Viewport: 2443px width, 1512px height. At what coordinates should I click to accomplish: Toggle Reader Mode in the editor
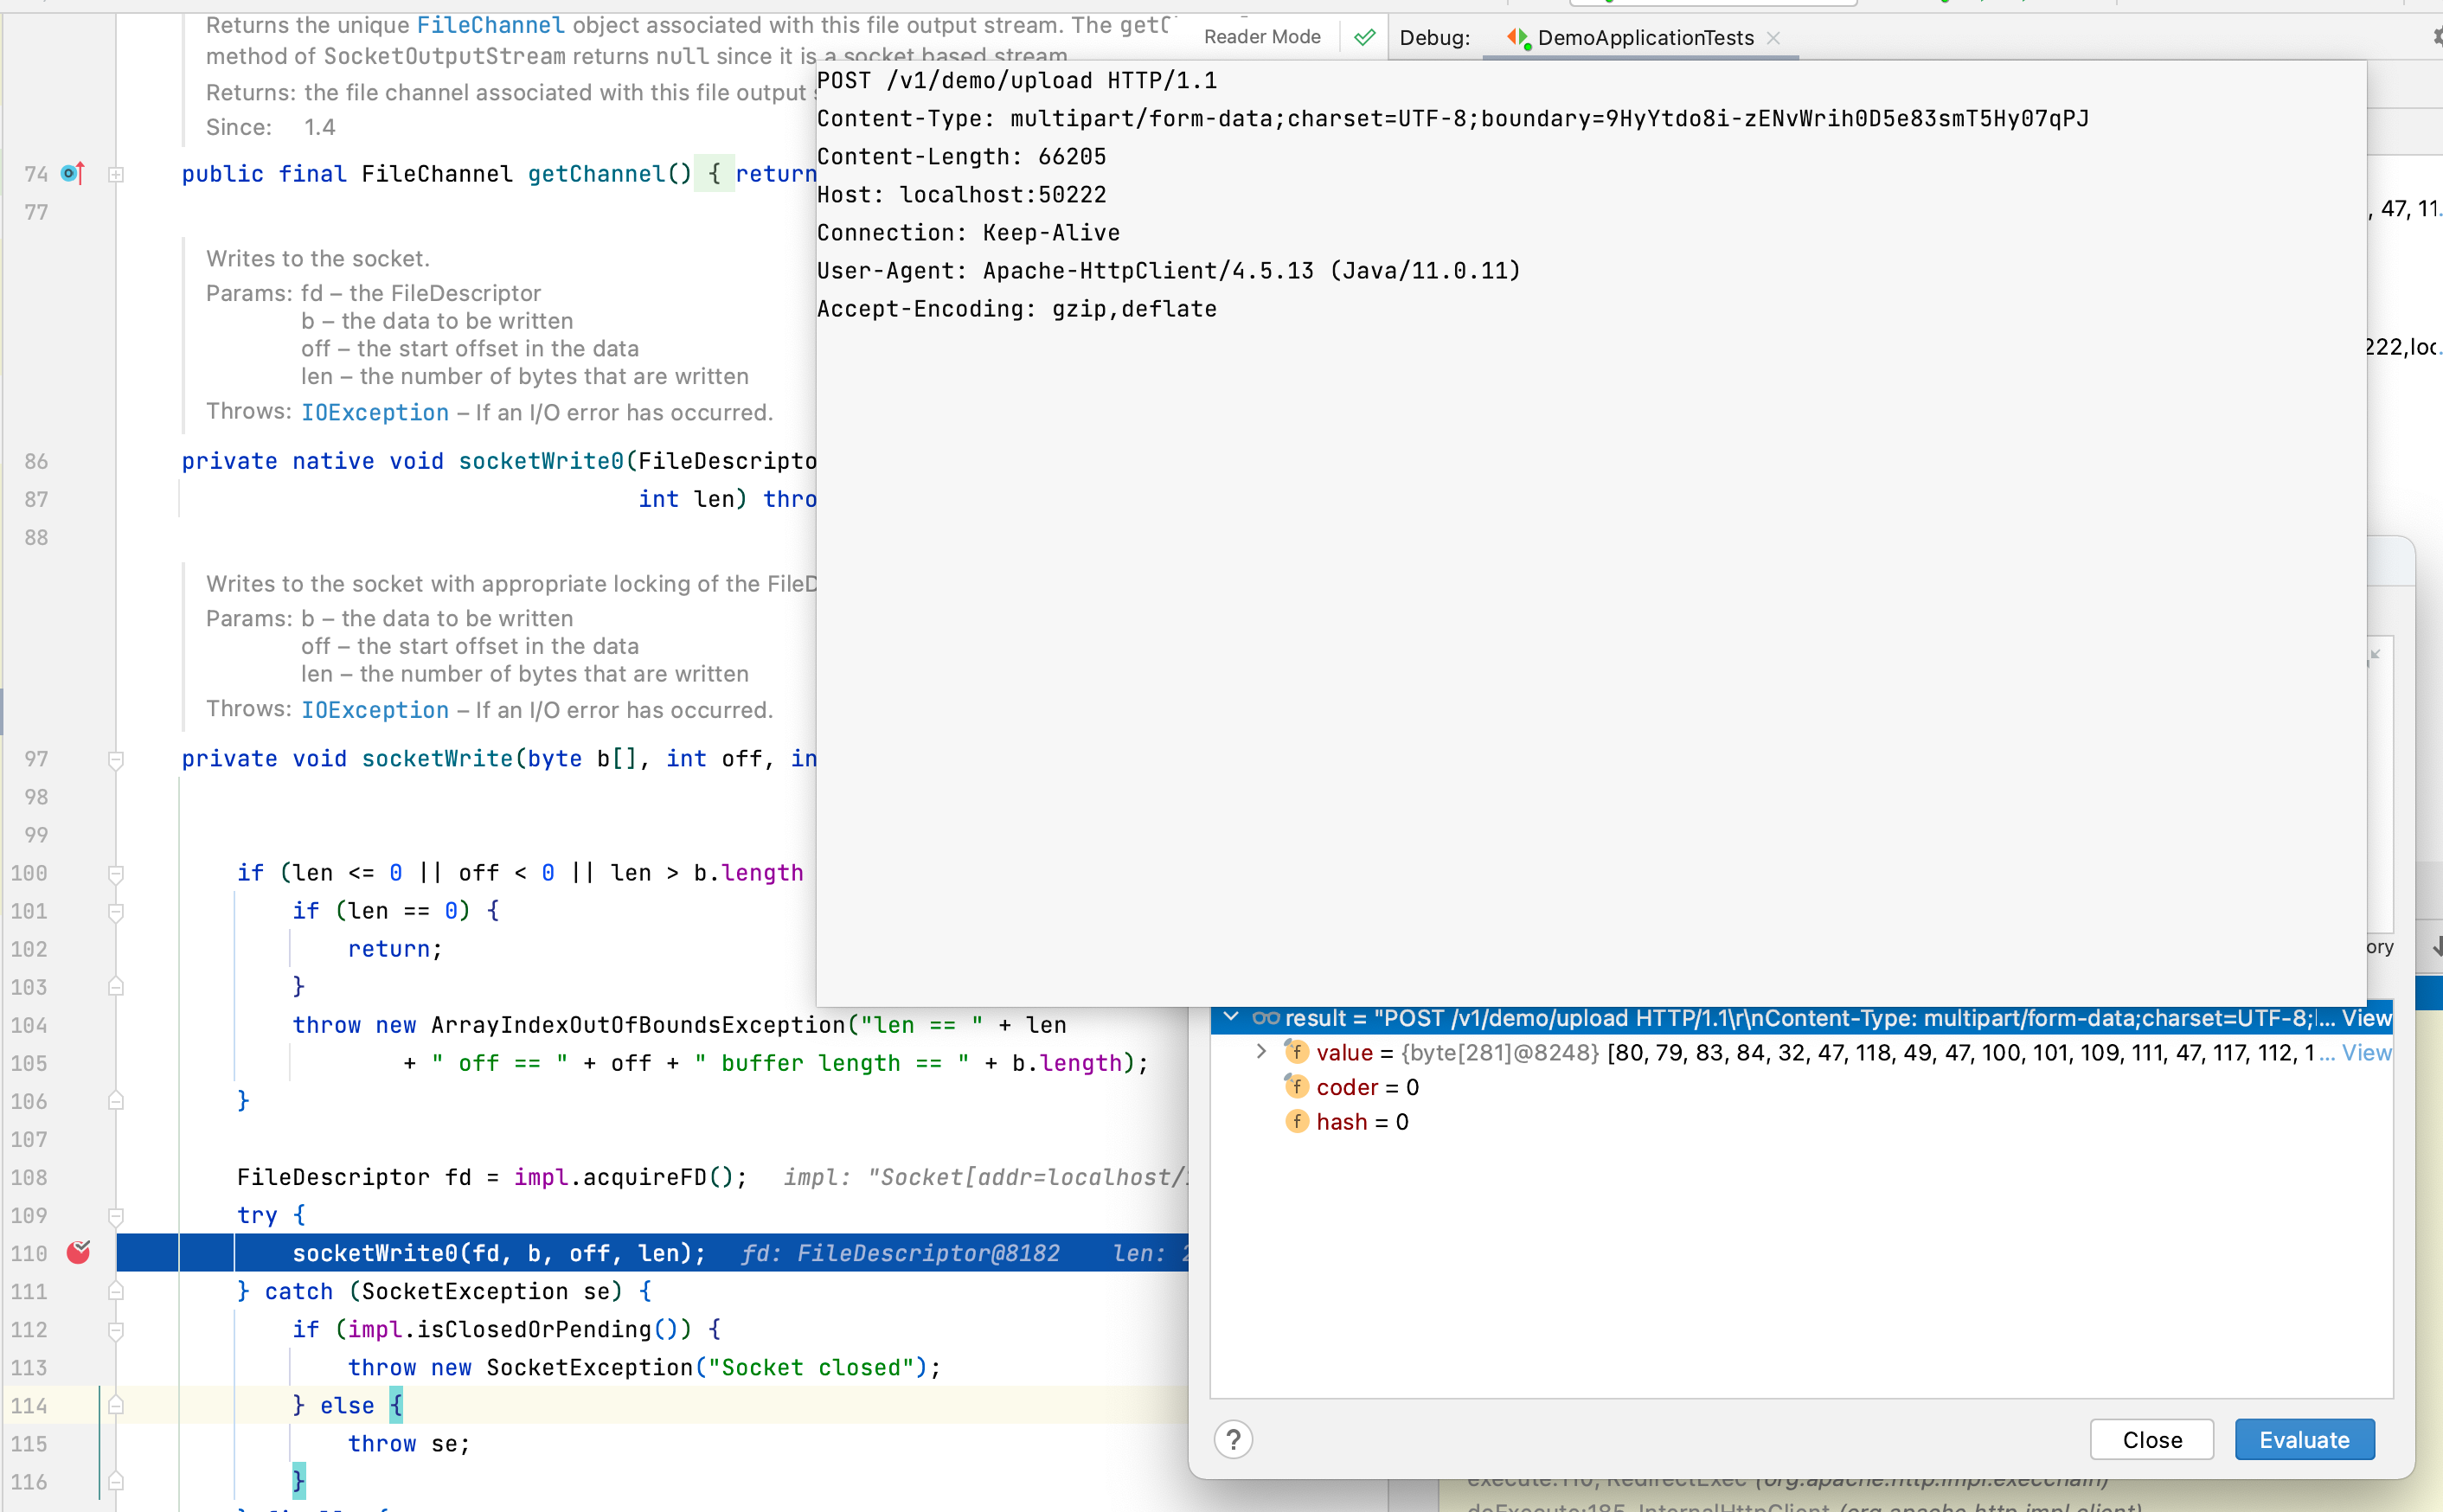coord(1262,37)
